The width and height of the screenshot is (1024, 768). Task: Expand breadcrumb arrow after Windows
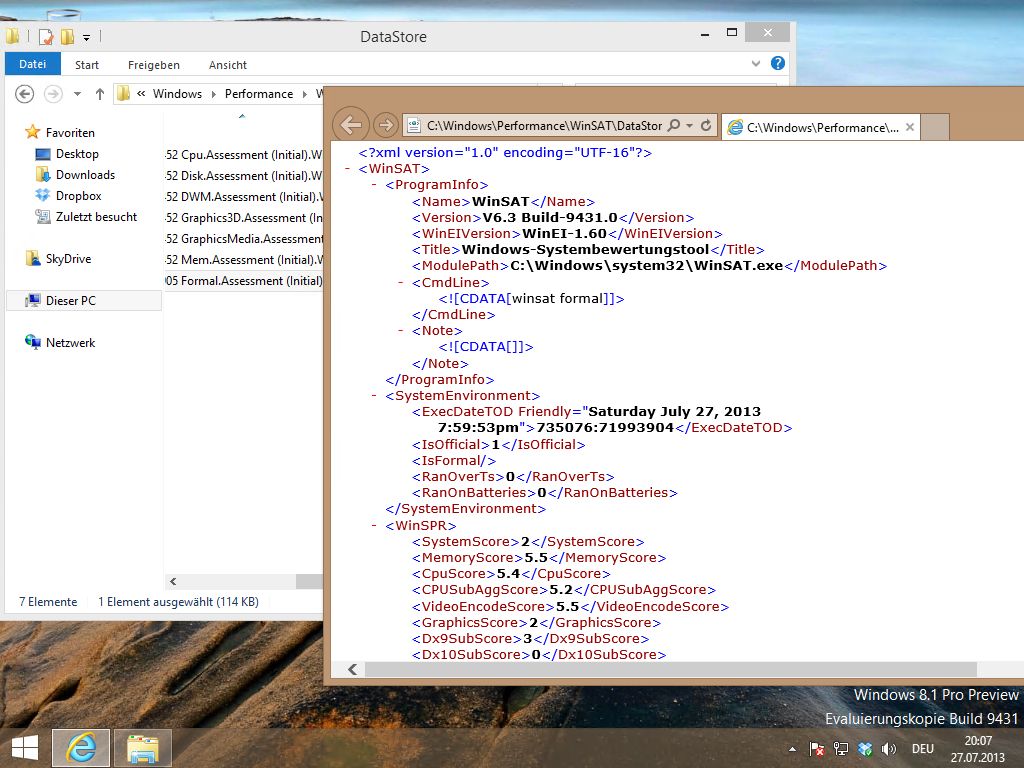[x=214, y=94]
